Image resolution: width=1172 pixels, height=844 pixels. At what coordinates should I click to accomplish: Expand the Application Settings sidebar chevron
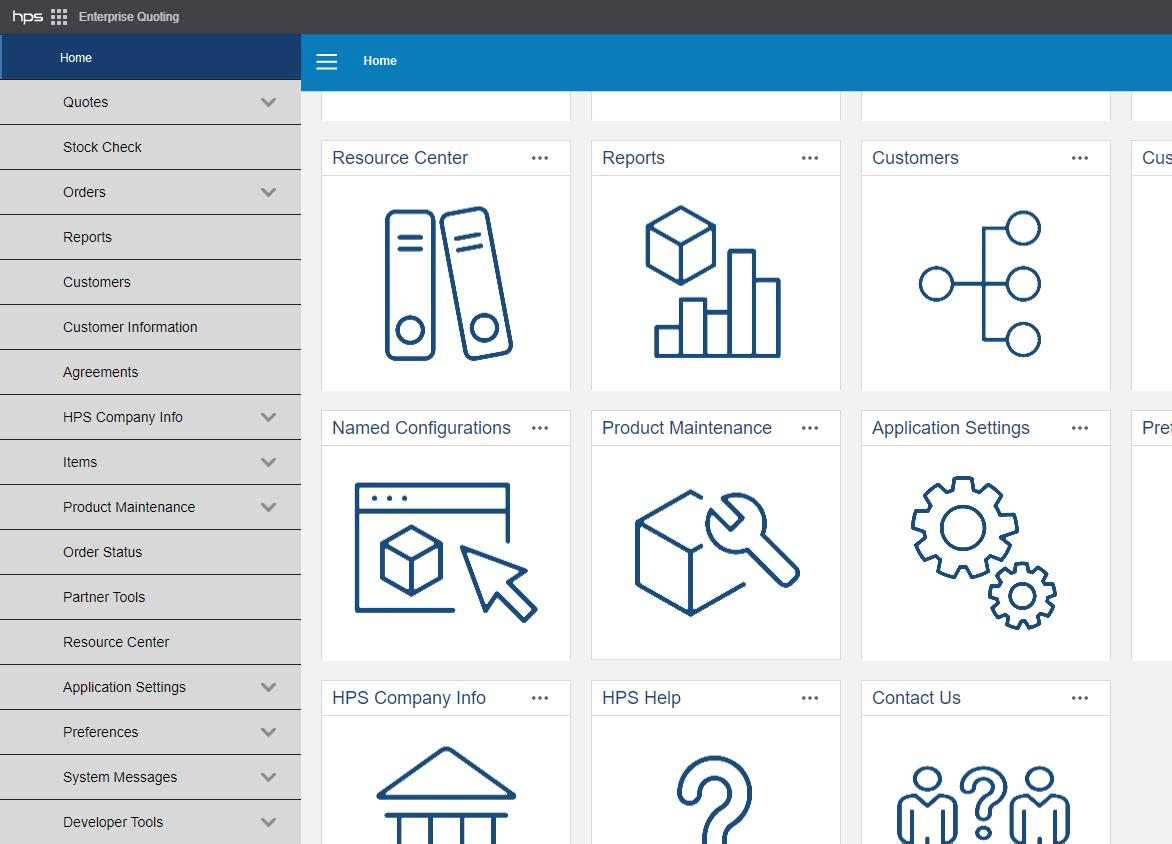click(x=268, y=687)
